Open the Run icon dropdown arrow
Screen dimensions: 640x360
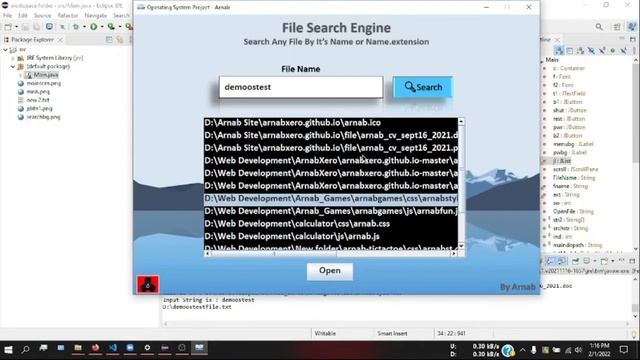click(x=102, y=27)
